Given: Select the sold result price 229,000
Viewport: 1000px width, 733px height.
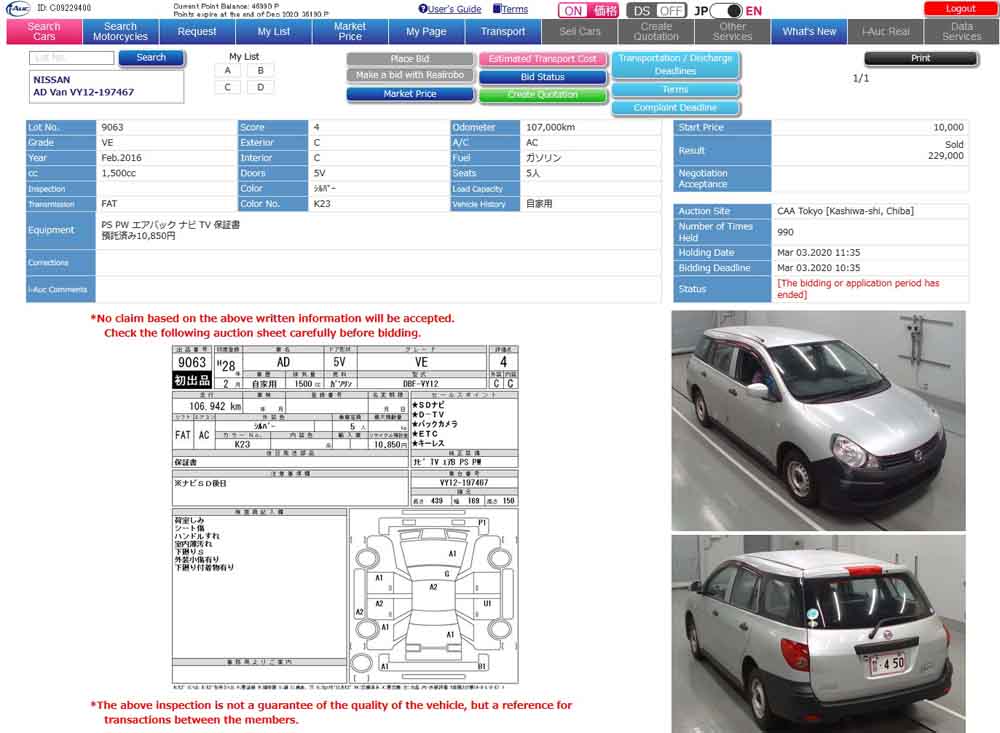Looking at the screenshot, I should 945,156.
